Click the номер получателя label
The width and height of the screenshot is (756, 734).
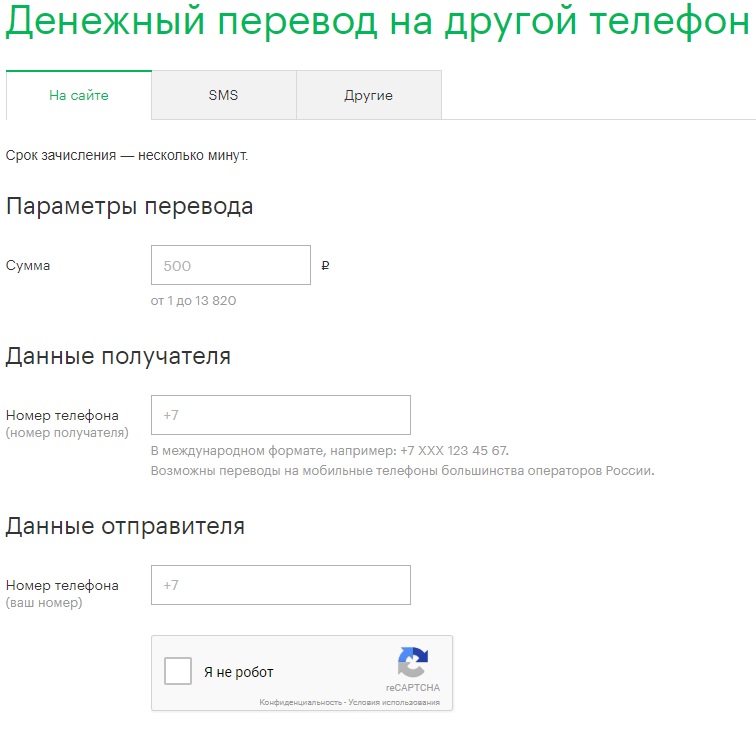click(x=67, y=433)
